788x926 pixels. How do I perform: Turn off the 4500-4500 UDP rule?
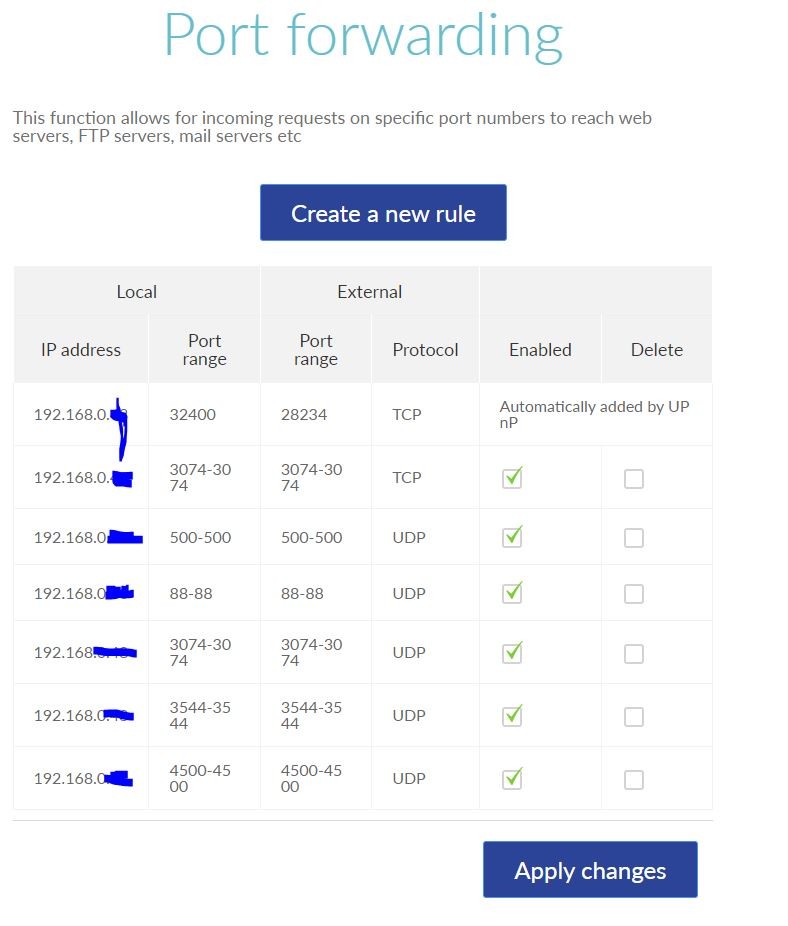(x=512, y=779)
